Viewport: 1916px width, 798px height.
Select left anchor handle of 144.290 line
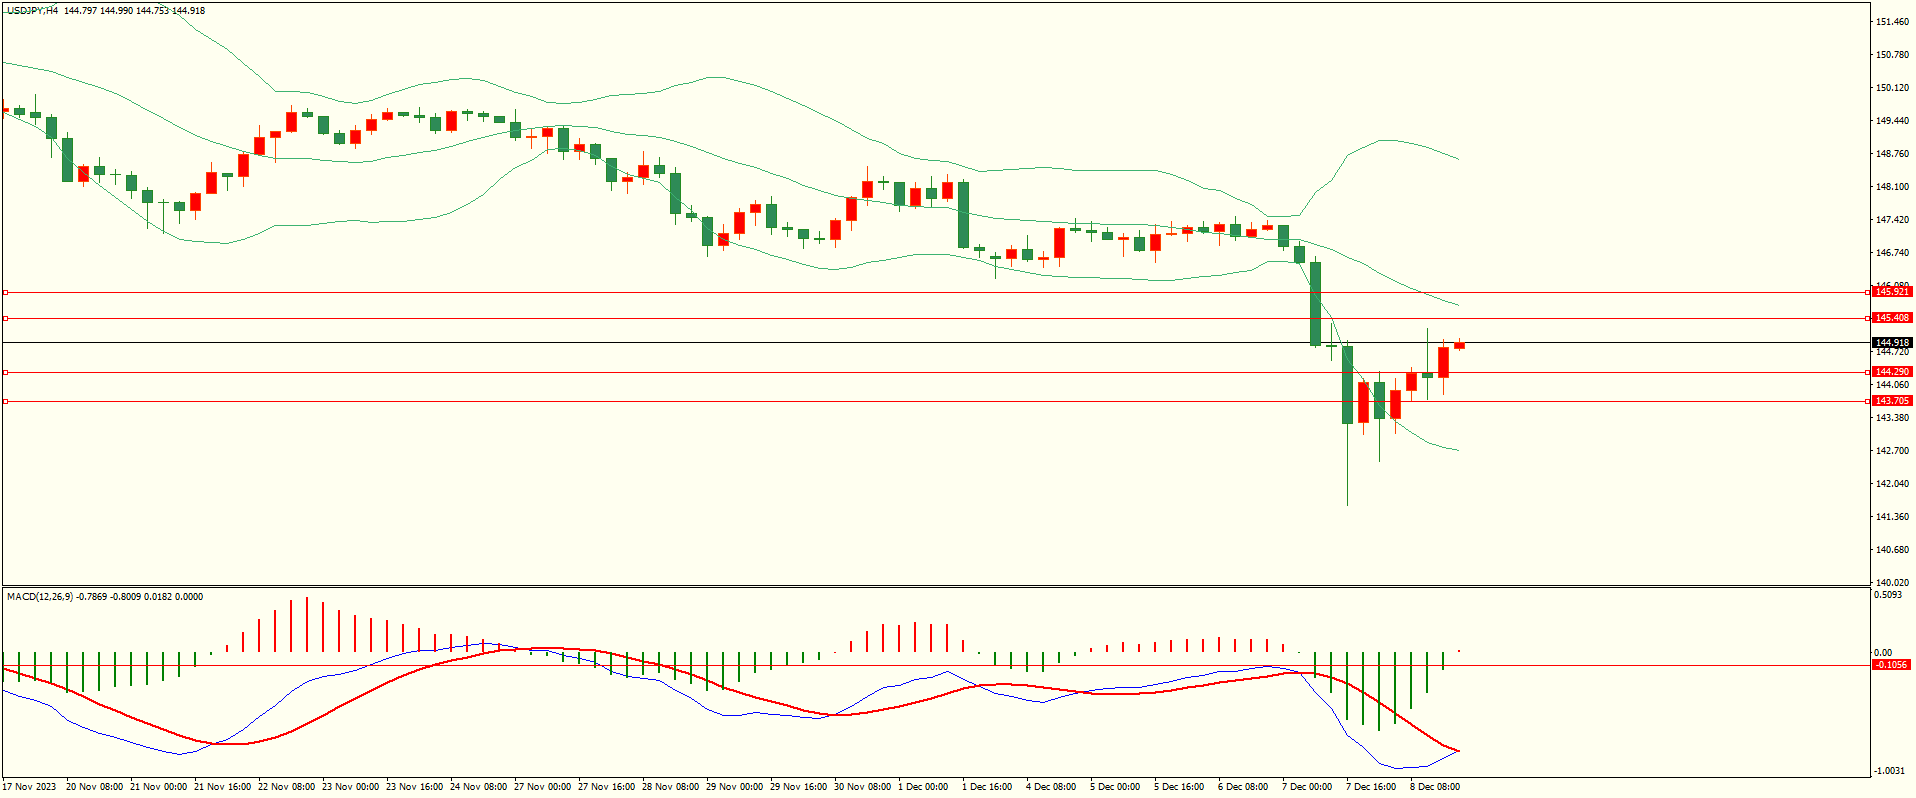(x=5, y=372)
